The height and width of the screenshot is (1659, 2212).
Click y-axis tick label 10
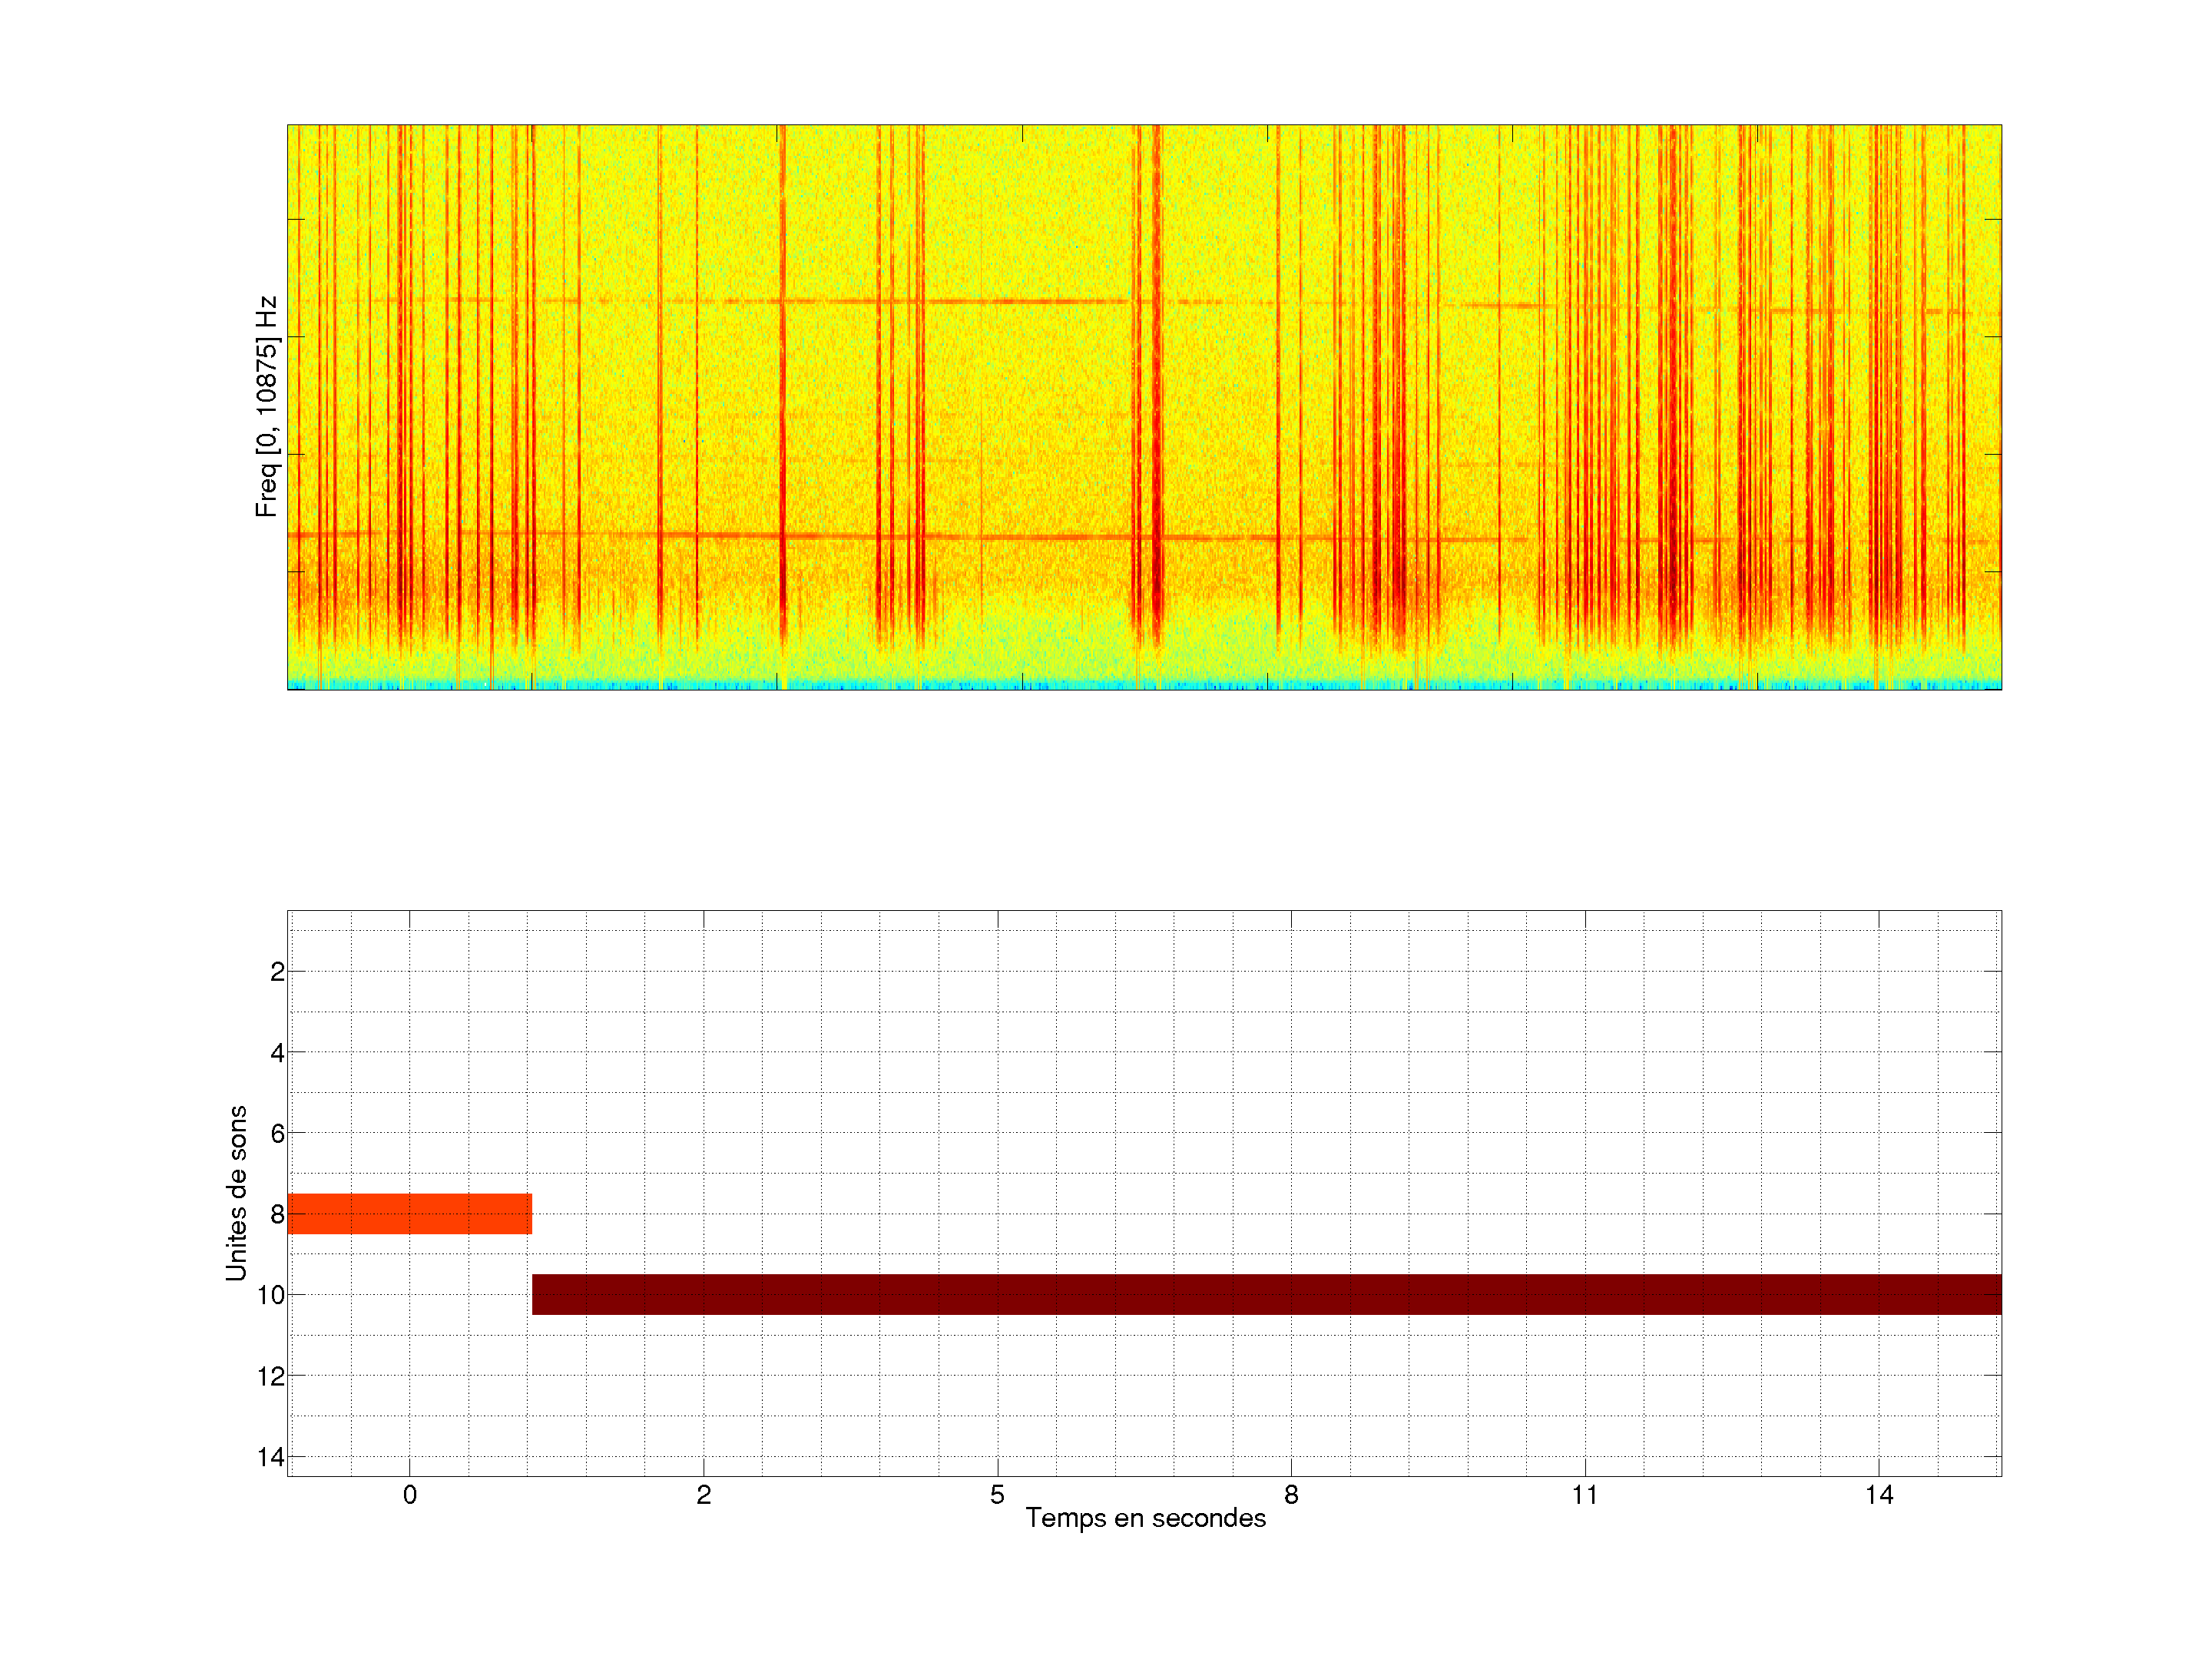point(271,1296)
